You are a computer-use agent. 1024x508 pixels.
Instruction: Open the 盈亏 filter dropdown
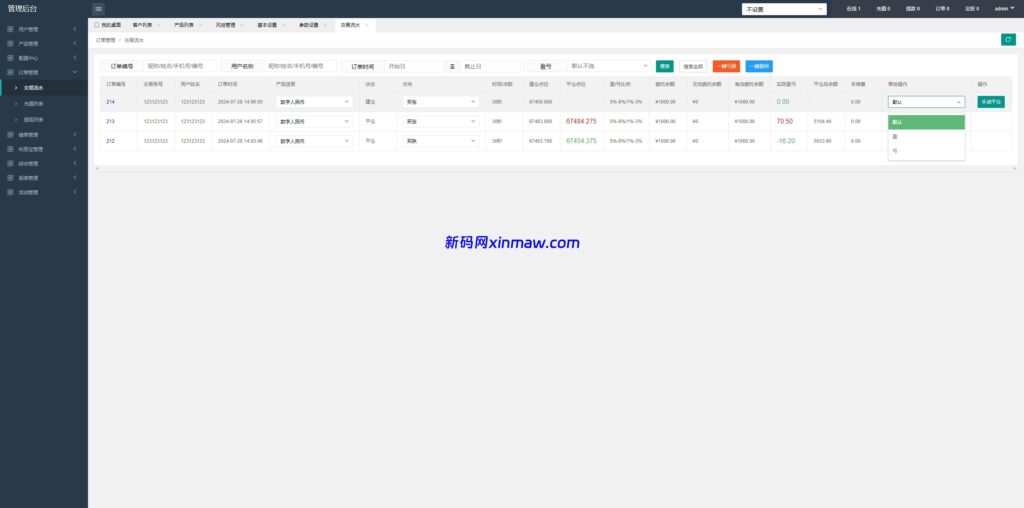coord(609,66)
